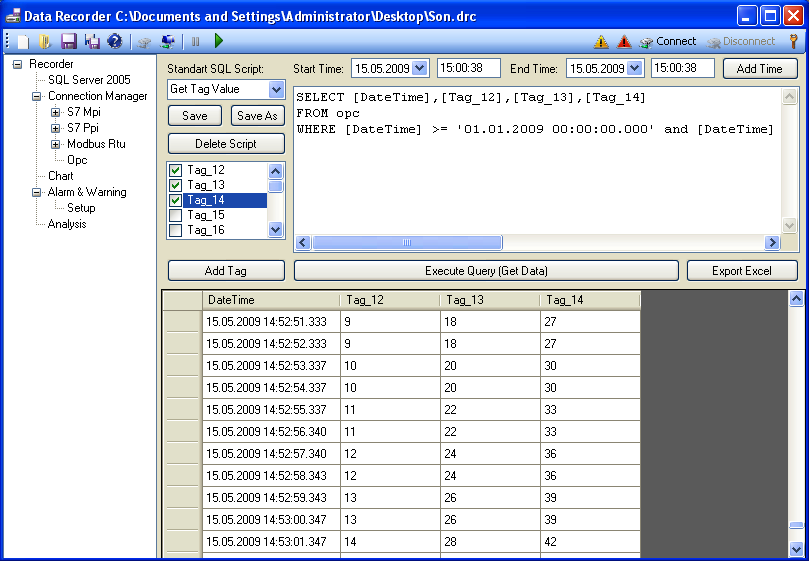The image size is (809, 561).
Task: Click the Save As button
Action: [x=257, y=116]
